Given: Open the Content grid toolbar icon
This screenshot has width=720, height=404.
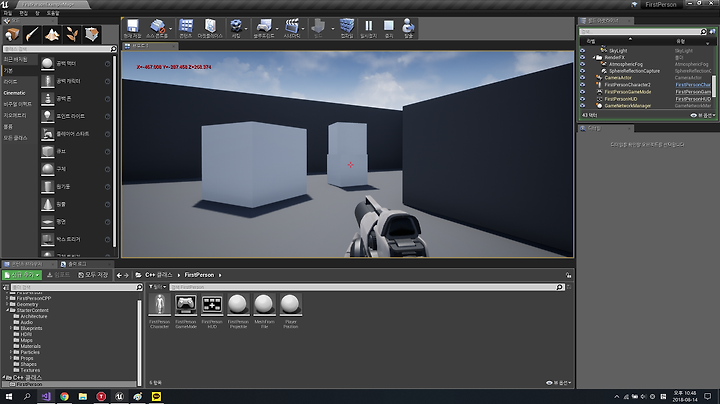Looking at the screenshot, I should pyautogui.click(x=186, y=28).
